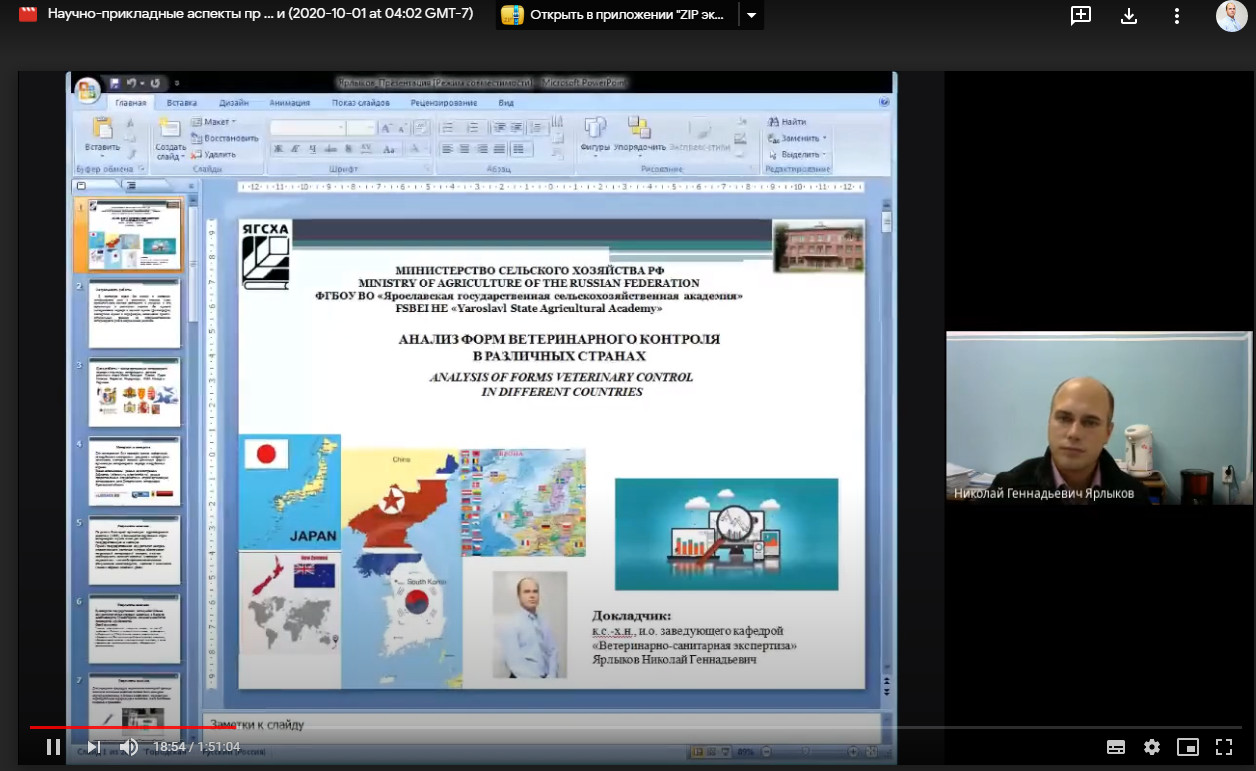
Task: Select slide 3 thumbnail
Action: pos(134,392)
